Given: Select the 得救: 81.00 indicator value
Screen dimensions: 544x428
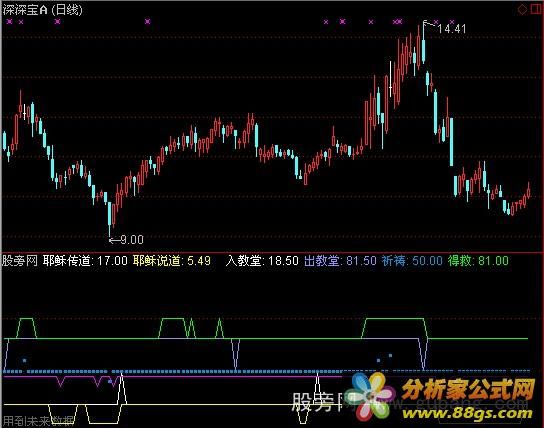Looking at the screenshot, I should point(478,260).
